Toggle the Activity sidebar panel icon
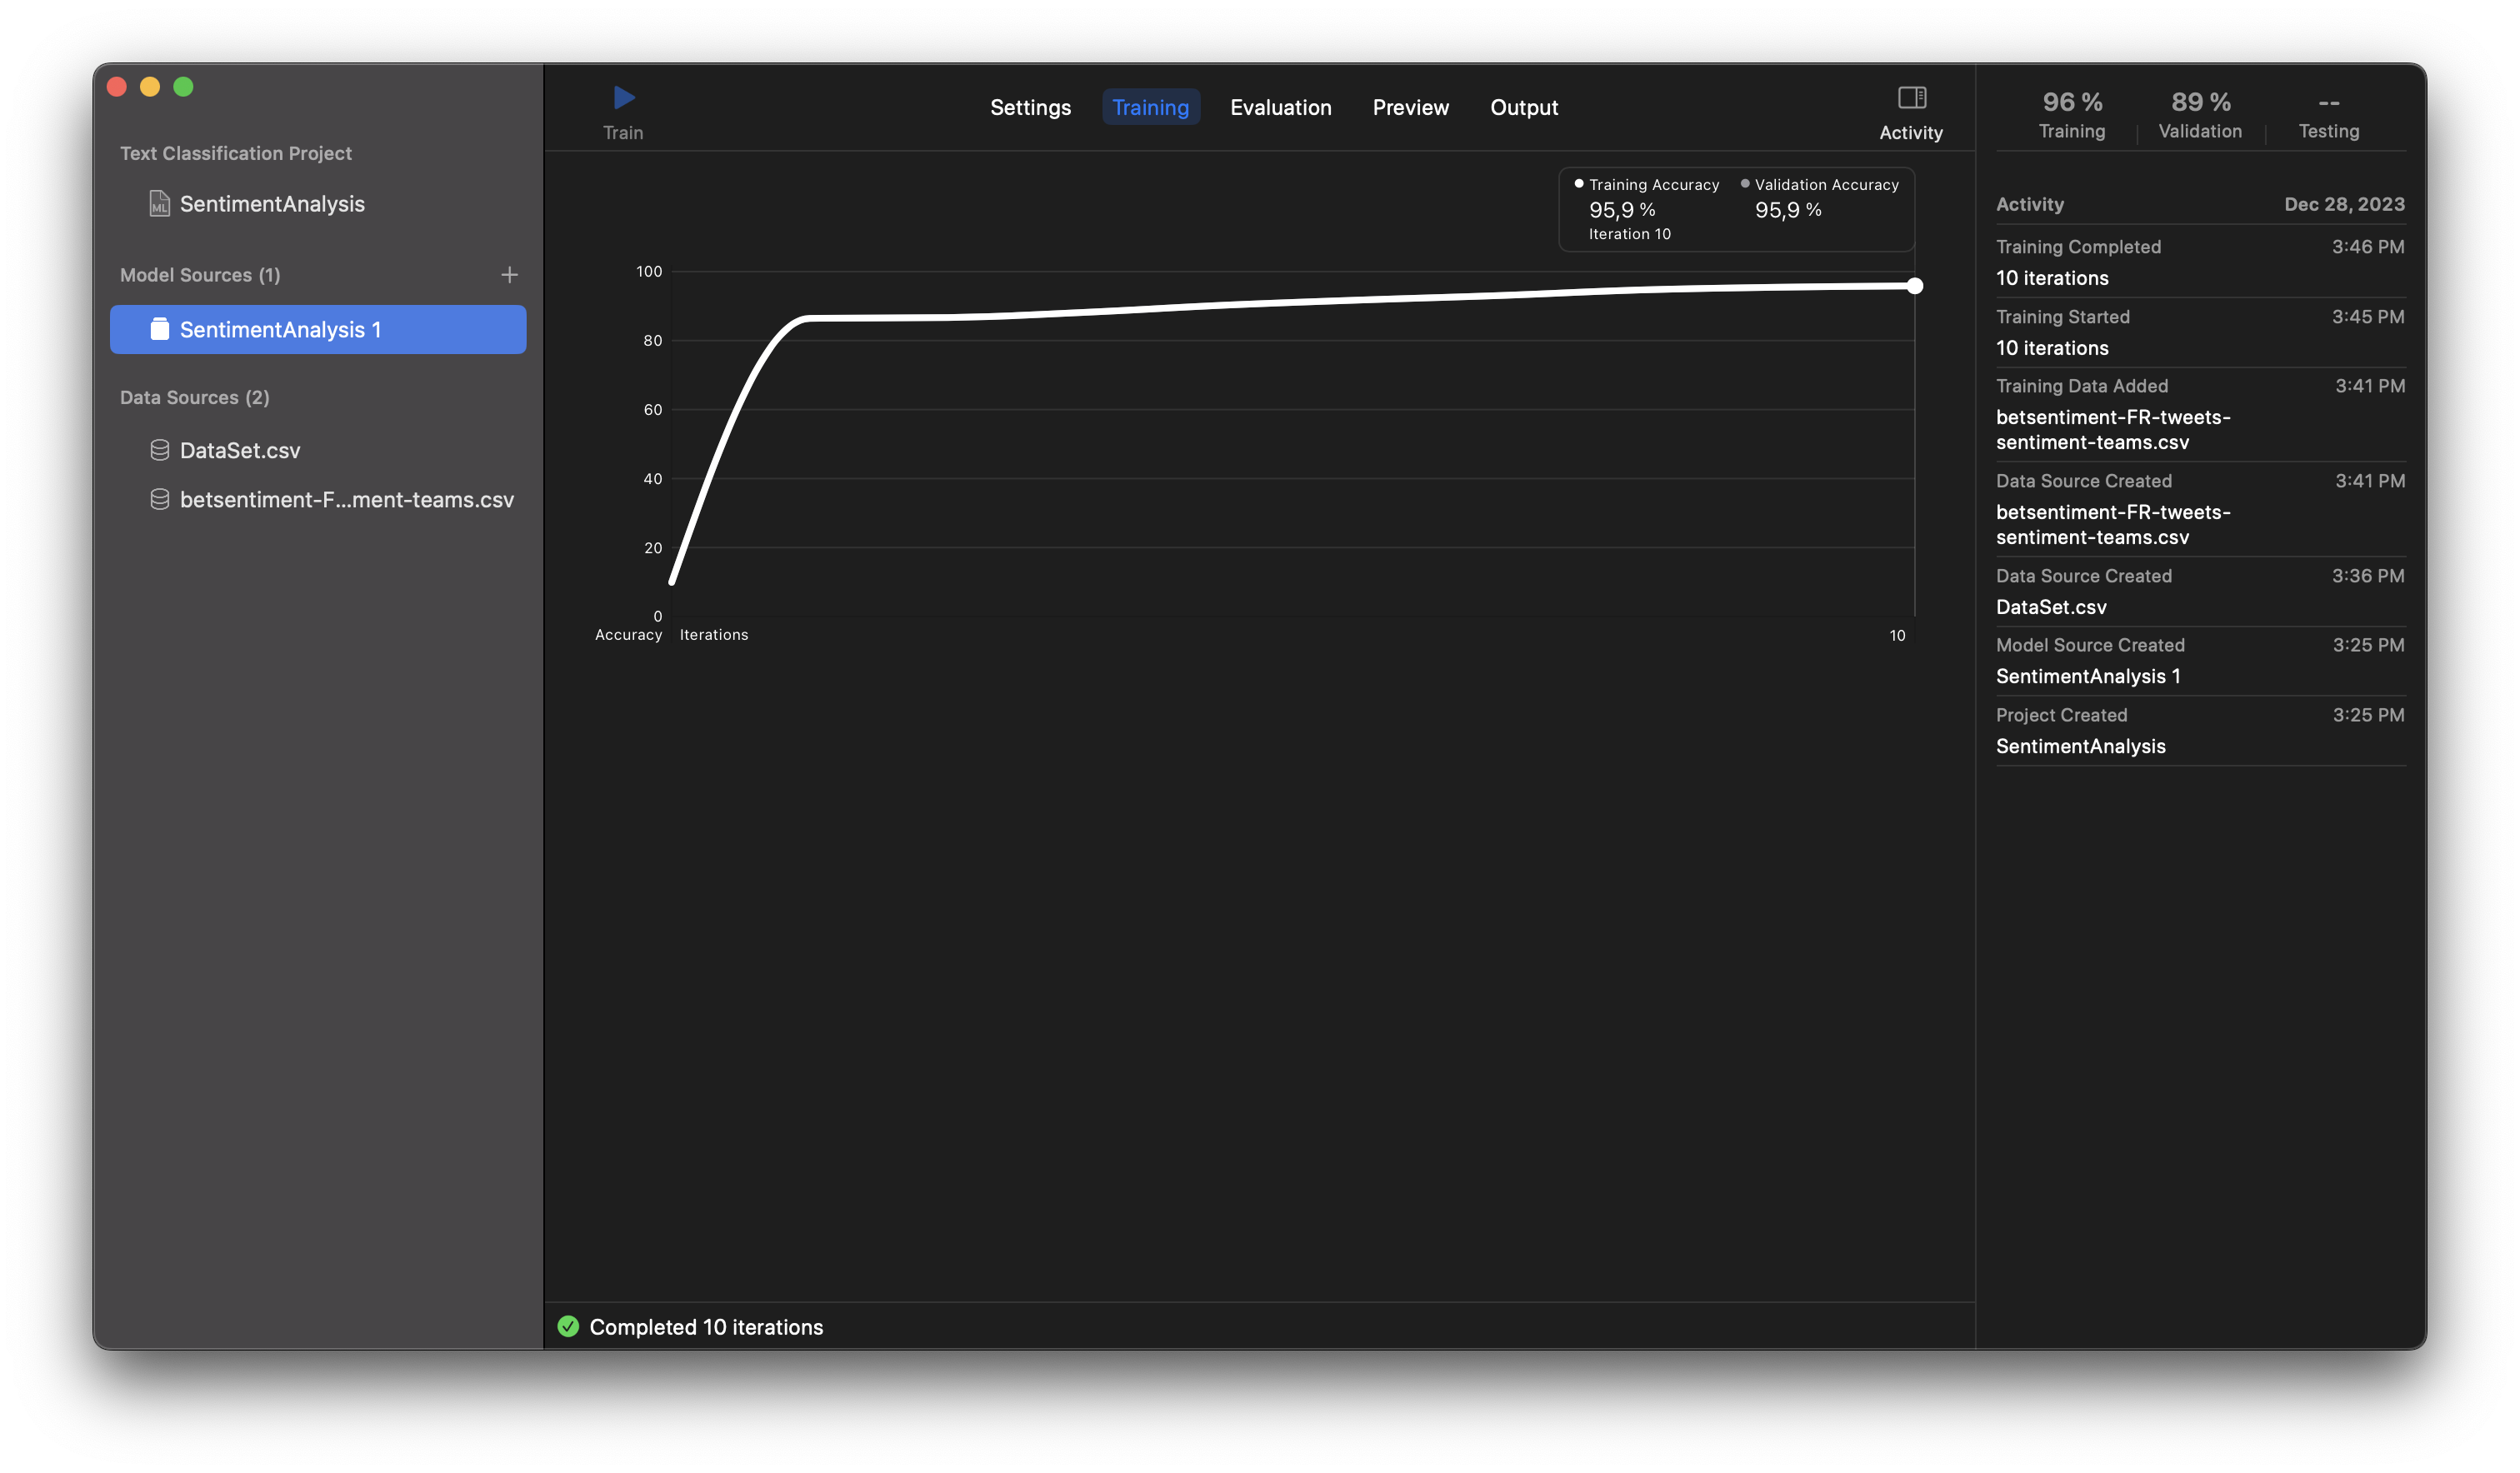2520x1473 pixels. pyautogui.click(x=1911, y=98)
